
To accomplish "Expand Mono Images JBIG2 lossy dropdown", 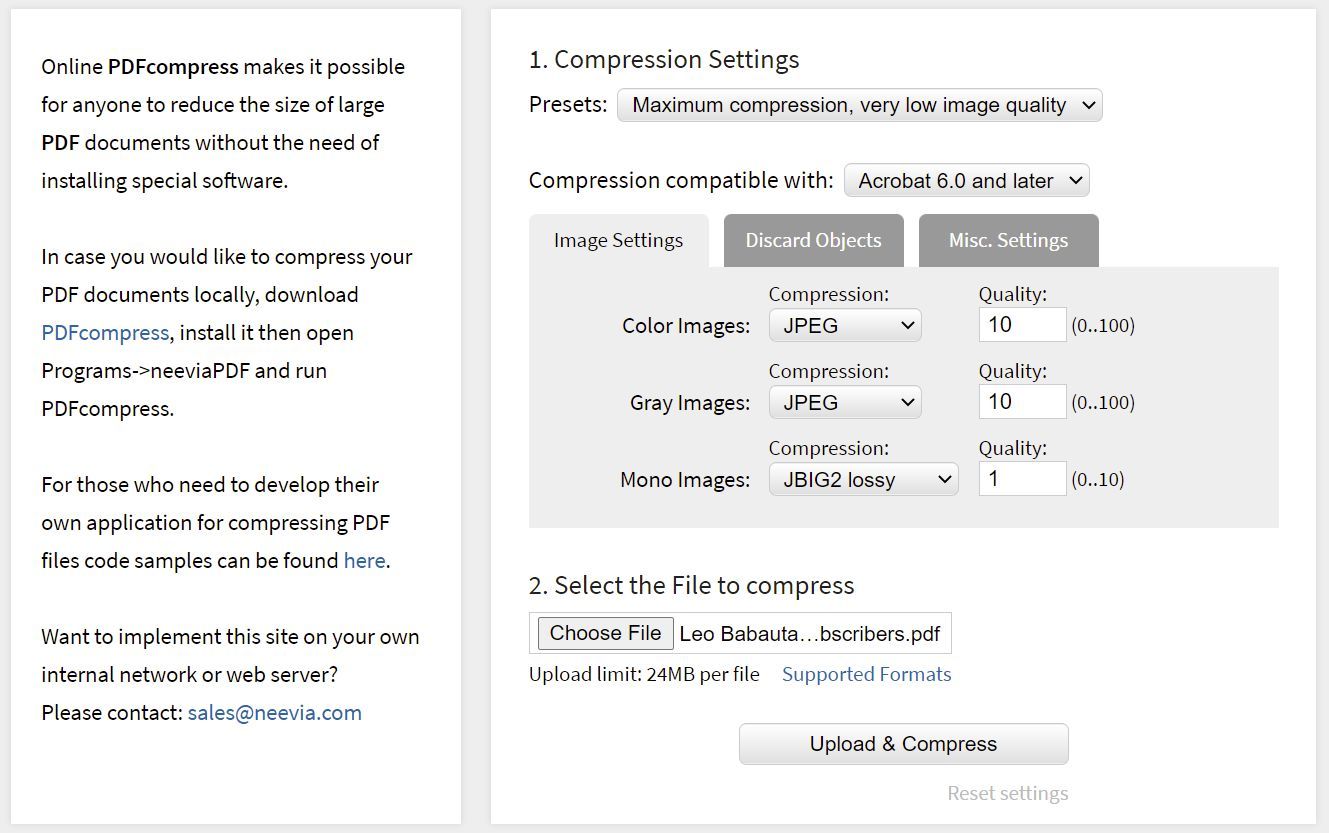I will (863, 479).
